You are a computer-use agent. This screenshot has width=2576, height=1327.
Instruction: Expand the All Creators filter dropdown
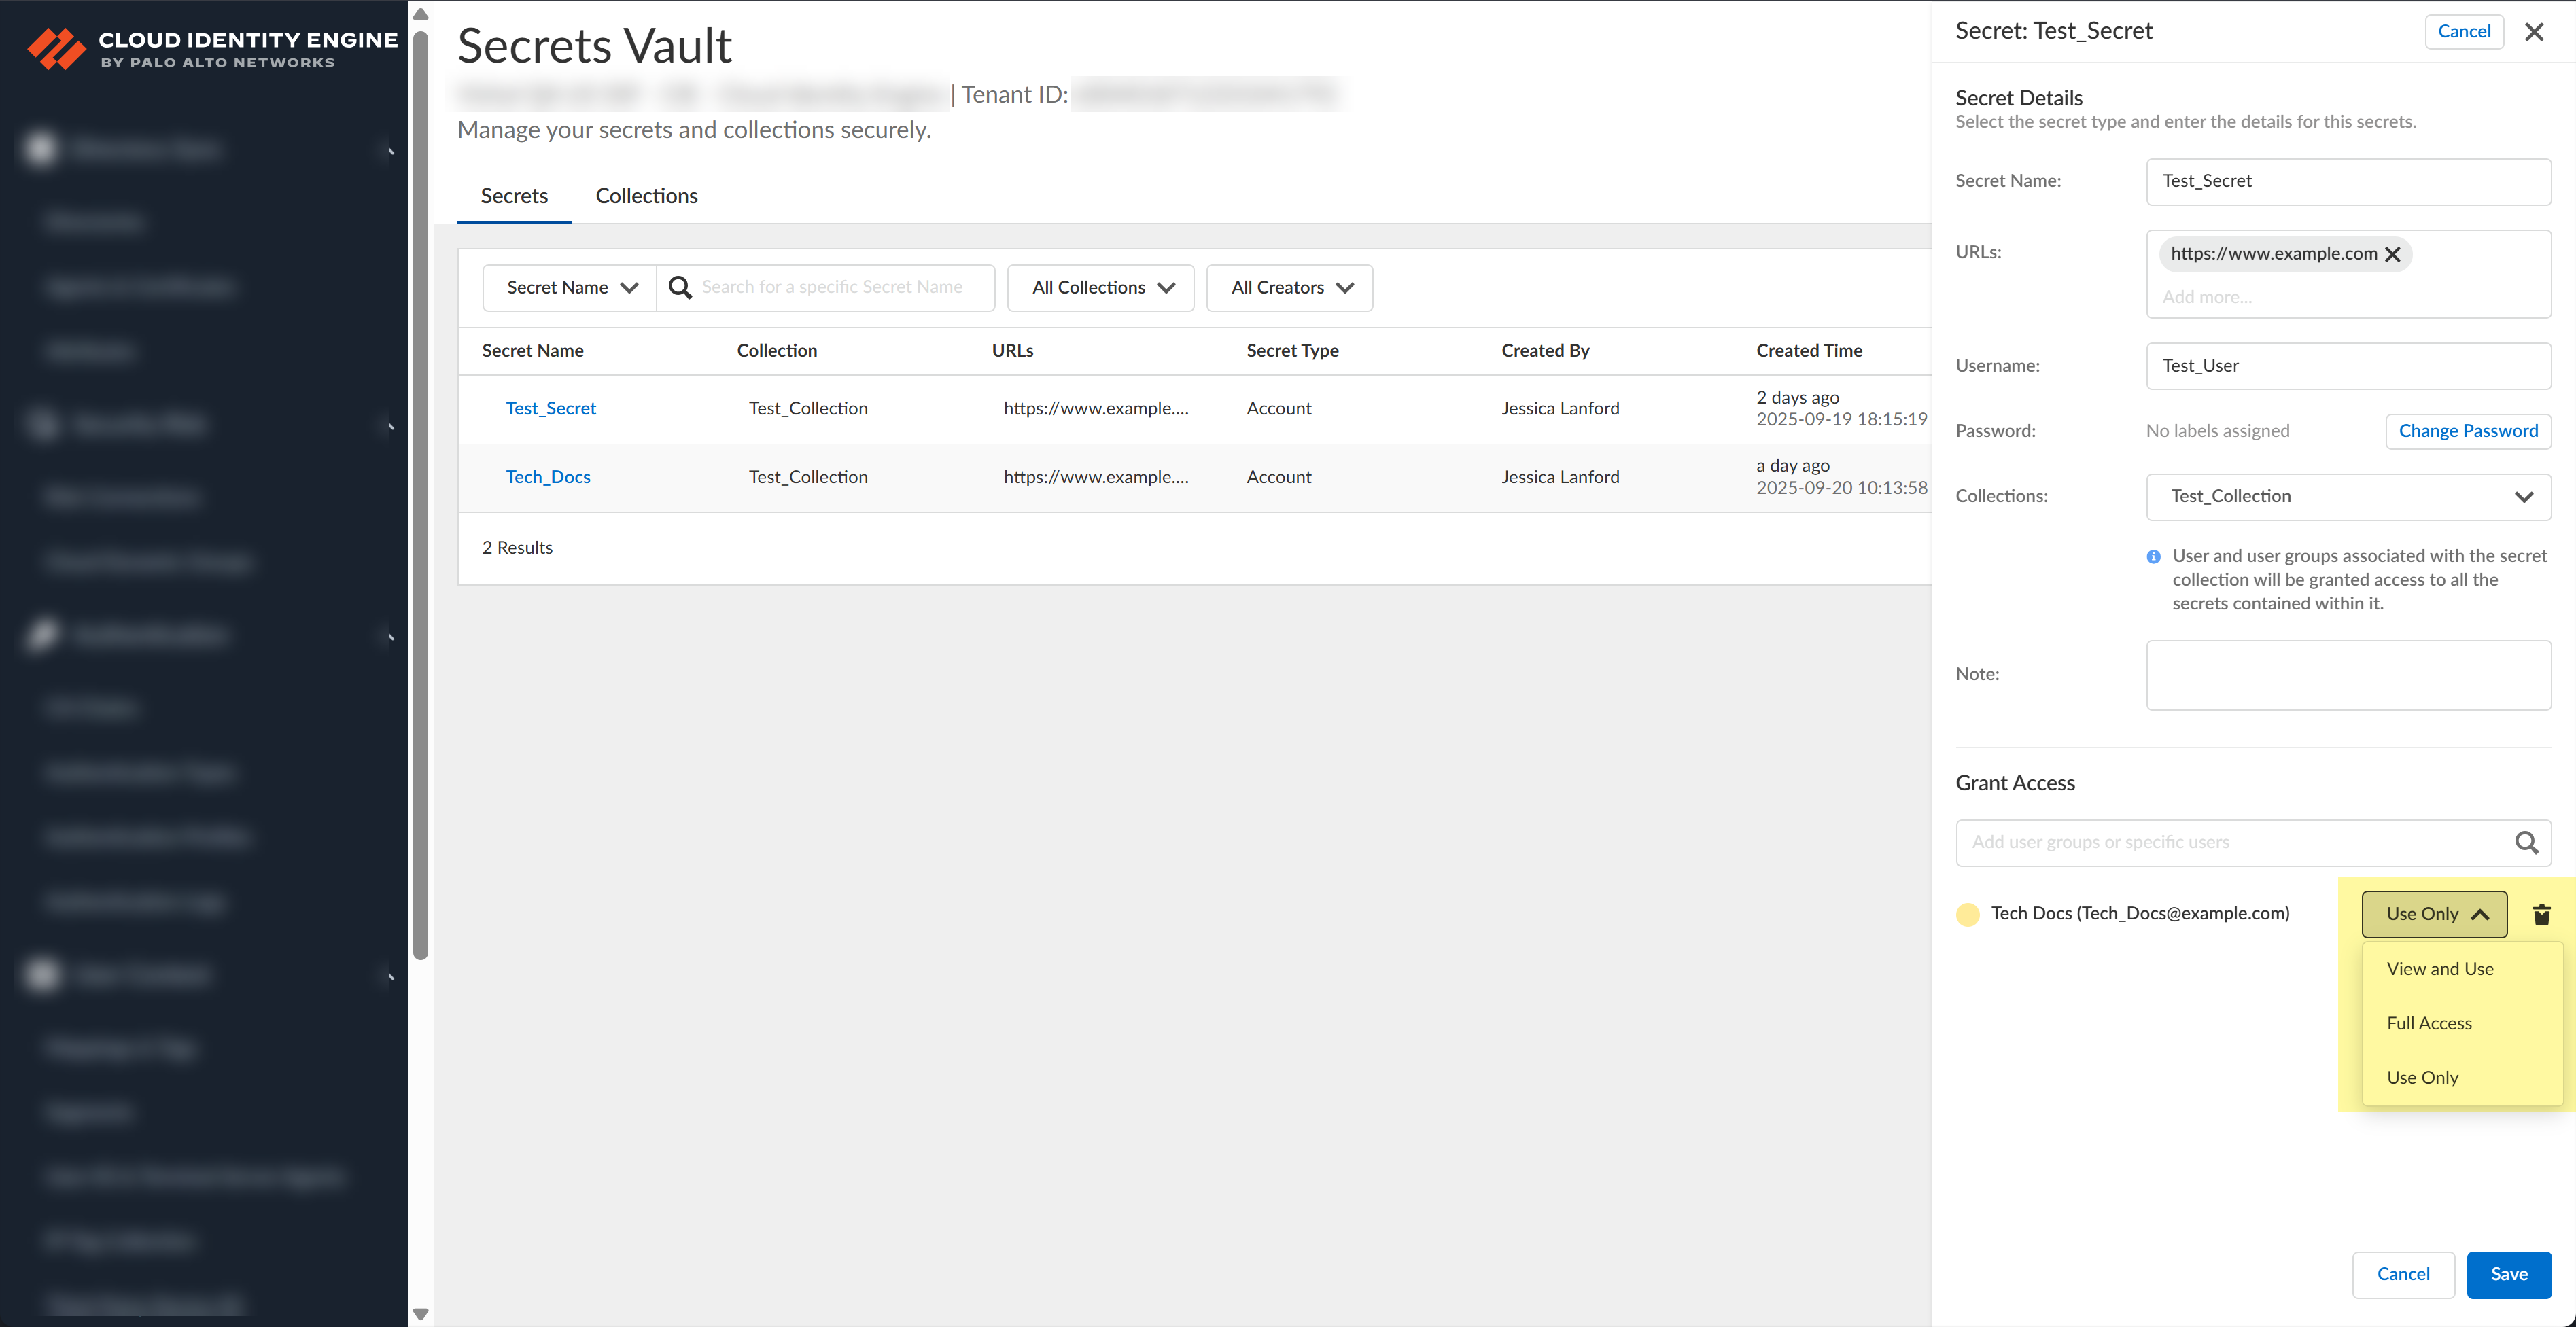point(1289,288)
